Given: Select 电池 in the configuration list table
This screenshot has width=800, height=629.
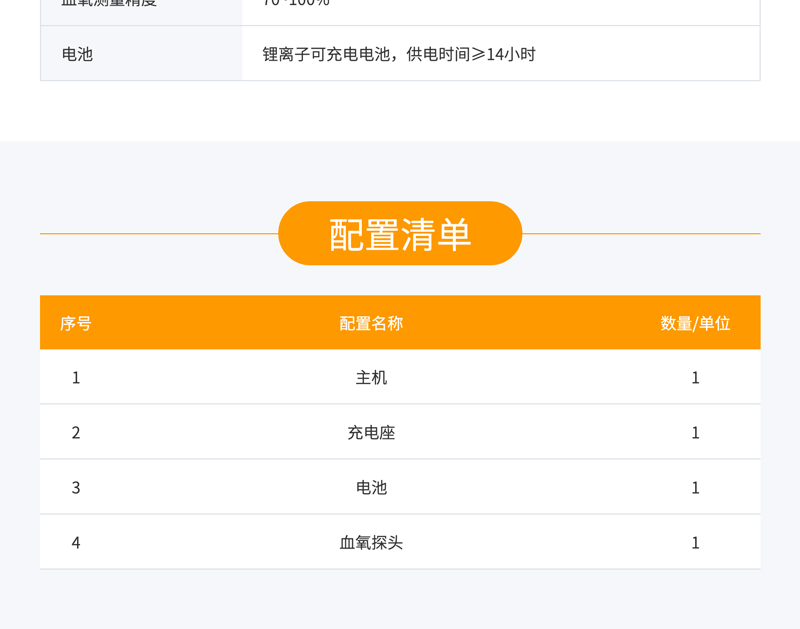Looking at the screenshot, I should click(x=371, y=488).
